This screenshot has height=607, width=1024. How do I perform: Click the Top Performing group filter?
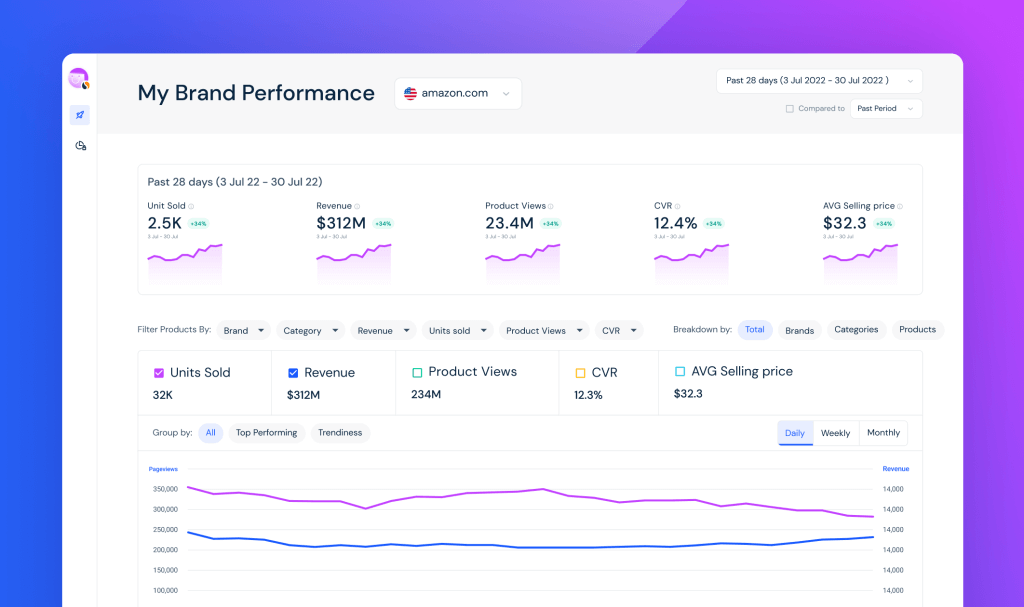coord(268,433)
